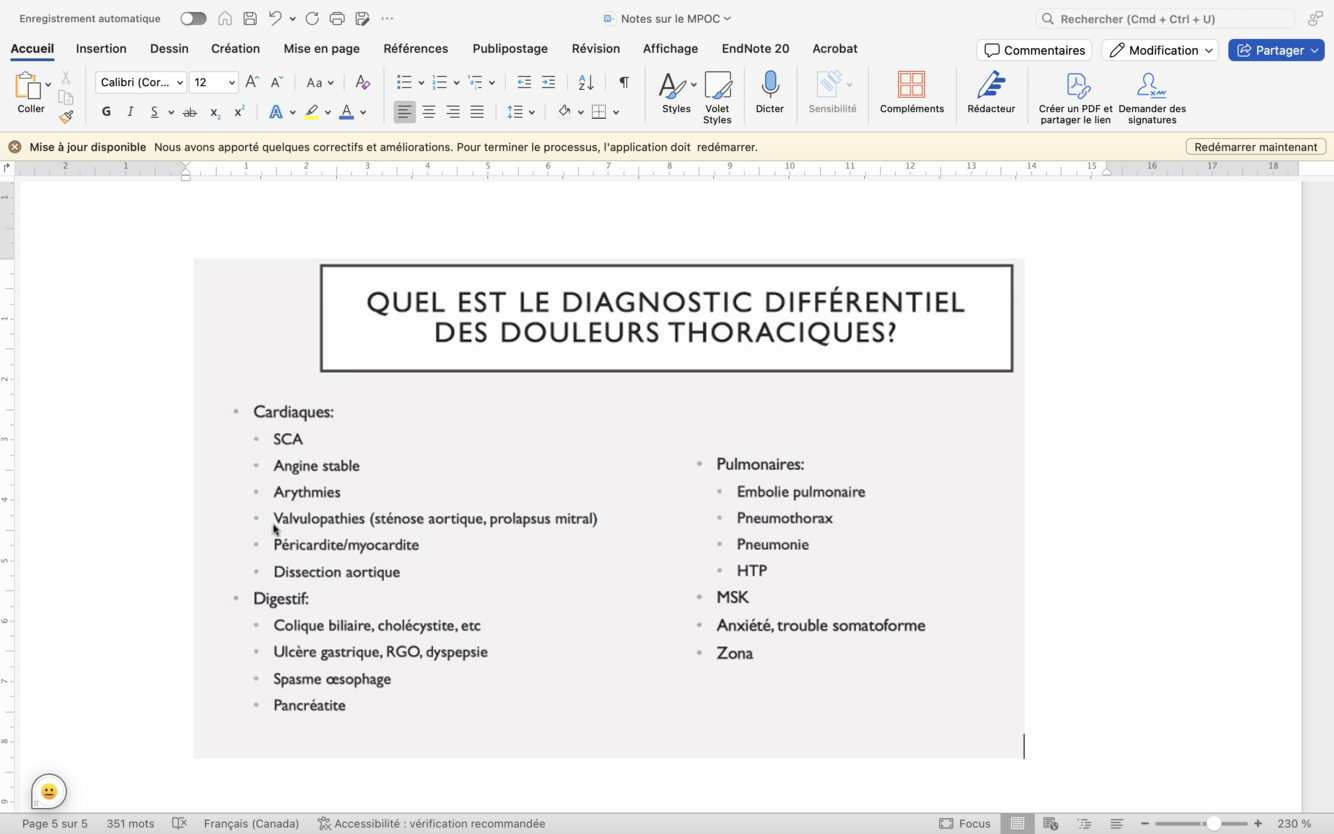The width and height of the screenshot is (1334, 834).
Task: Toggle italic formatting I
Action: (x=130, y=112)
